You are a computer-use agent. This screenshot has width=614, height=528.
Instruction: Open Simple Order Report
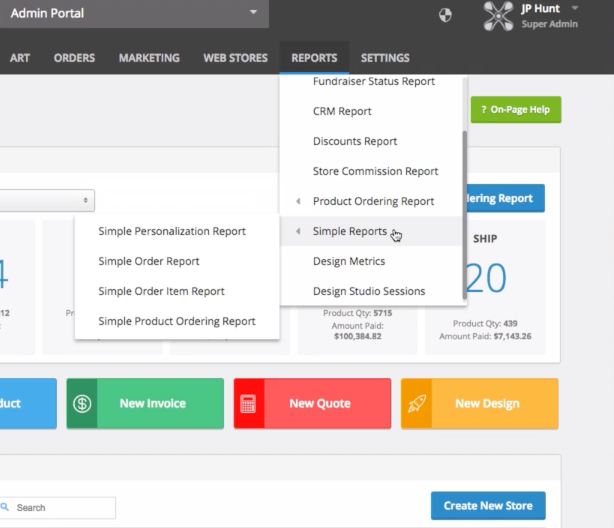pos(149,261)
